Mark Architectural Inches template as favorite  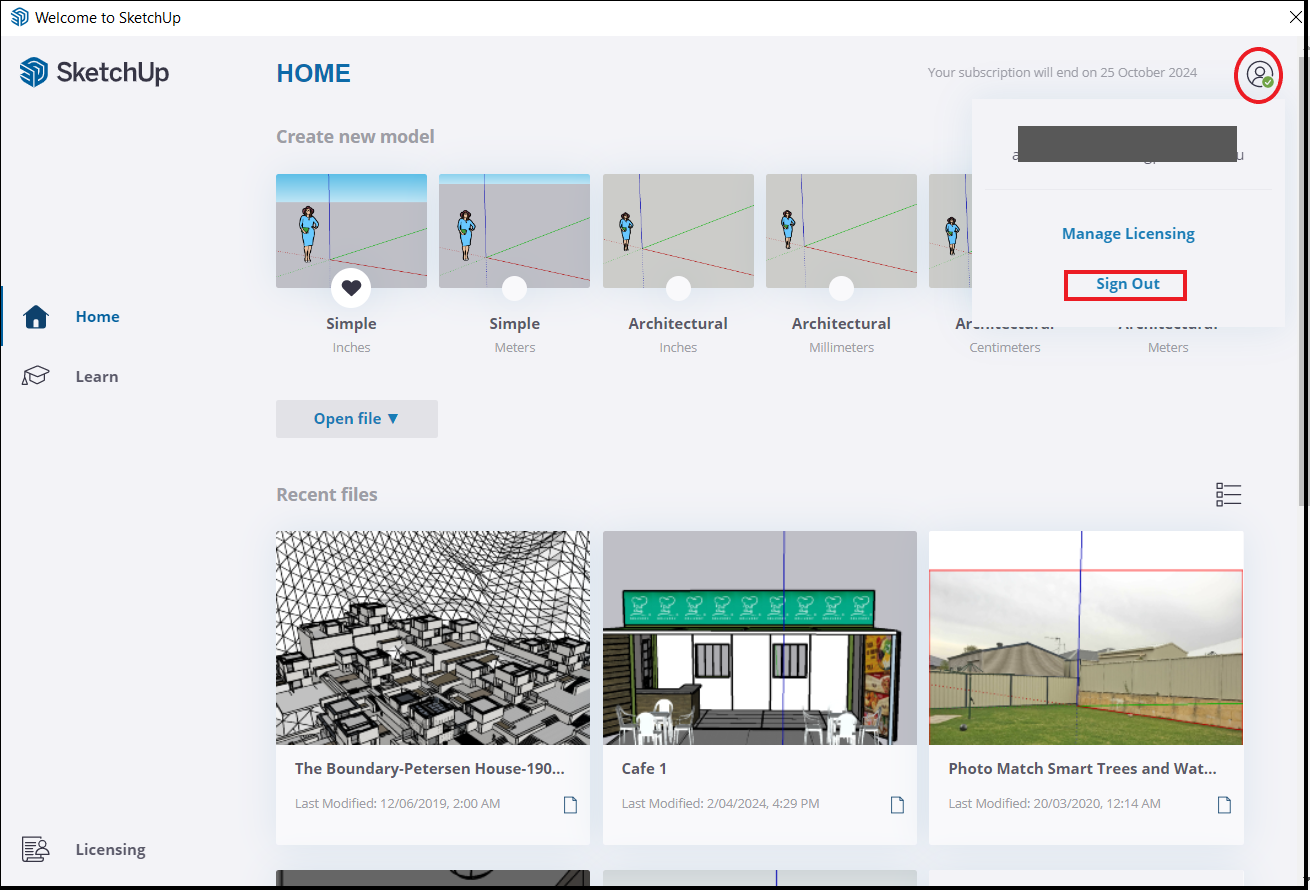pyautogui.click(x=678, y=288)
